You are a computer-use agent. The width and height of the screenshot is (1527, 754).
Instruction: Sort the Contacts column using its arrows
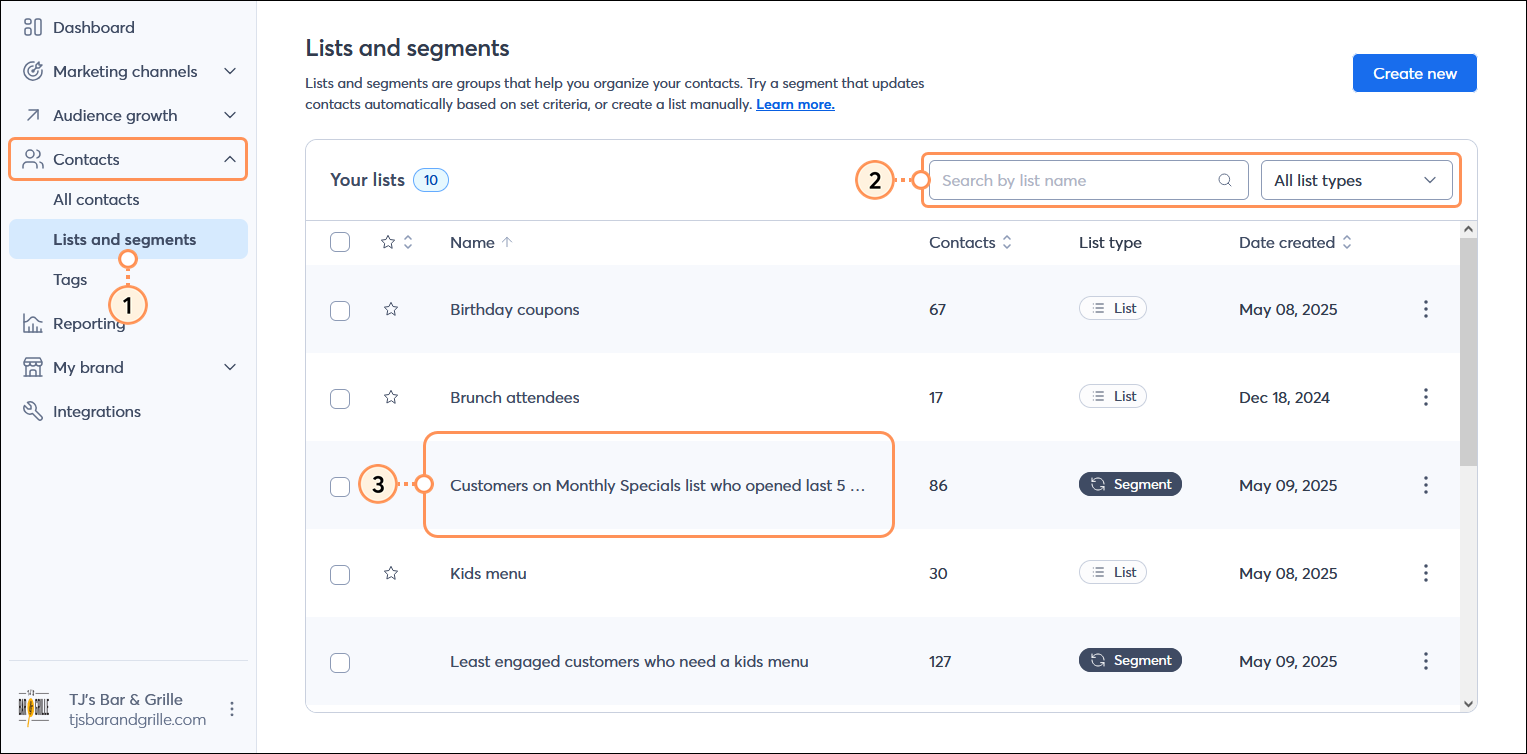pos(1007,242)
